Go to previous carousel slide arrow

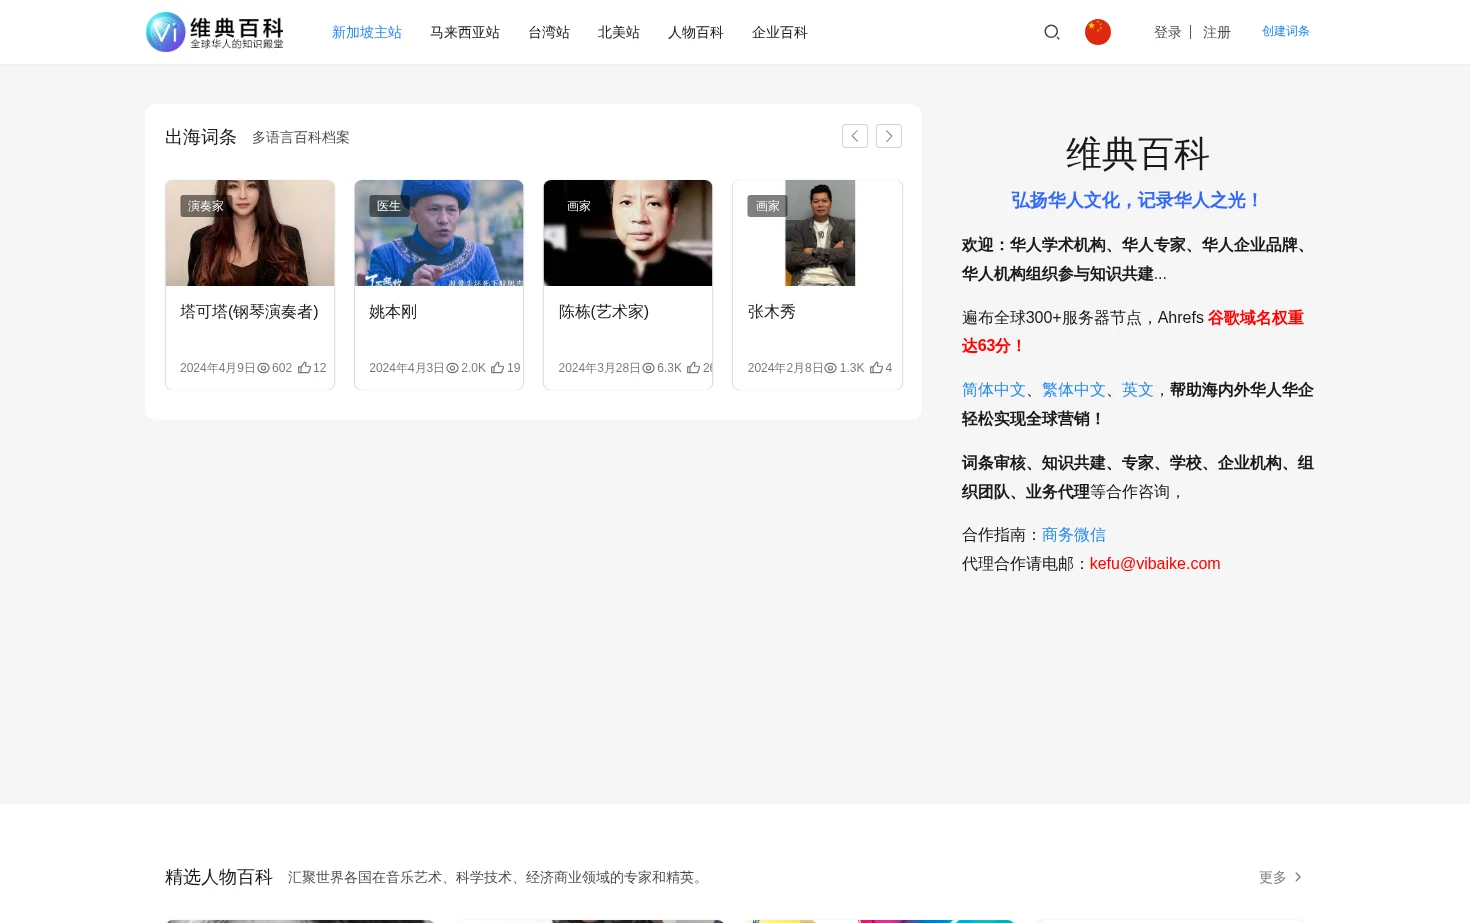(x=855, y=136)
